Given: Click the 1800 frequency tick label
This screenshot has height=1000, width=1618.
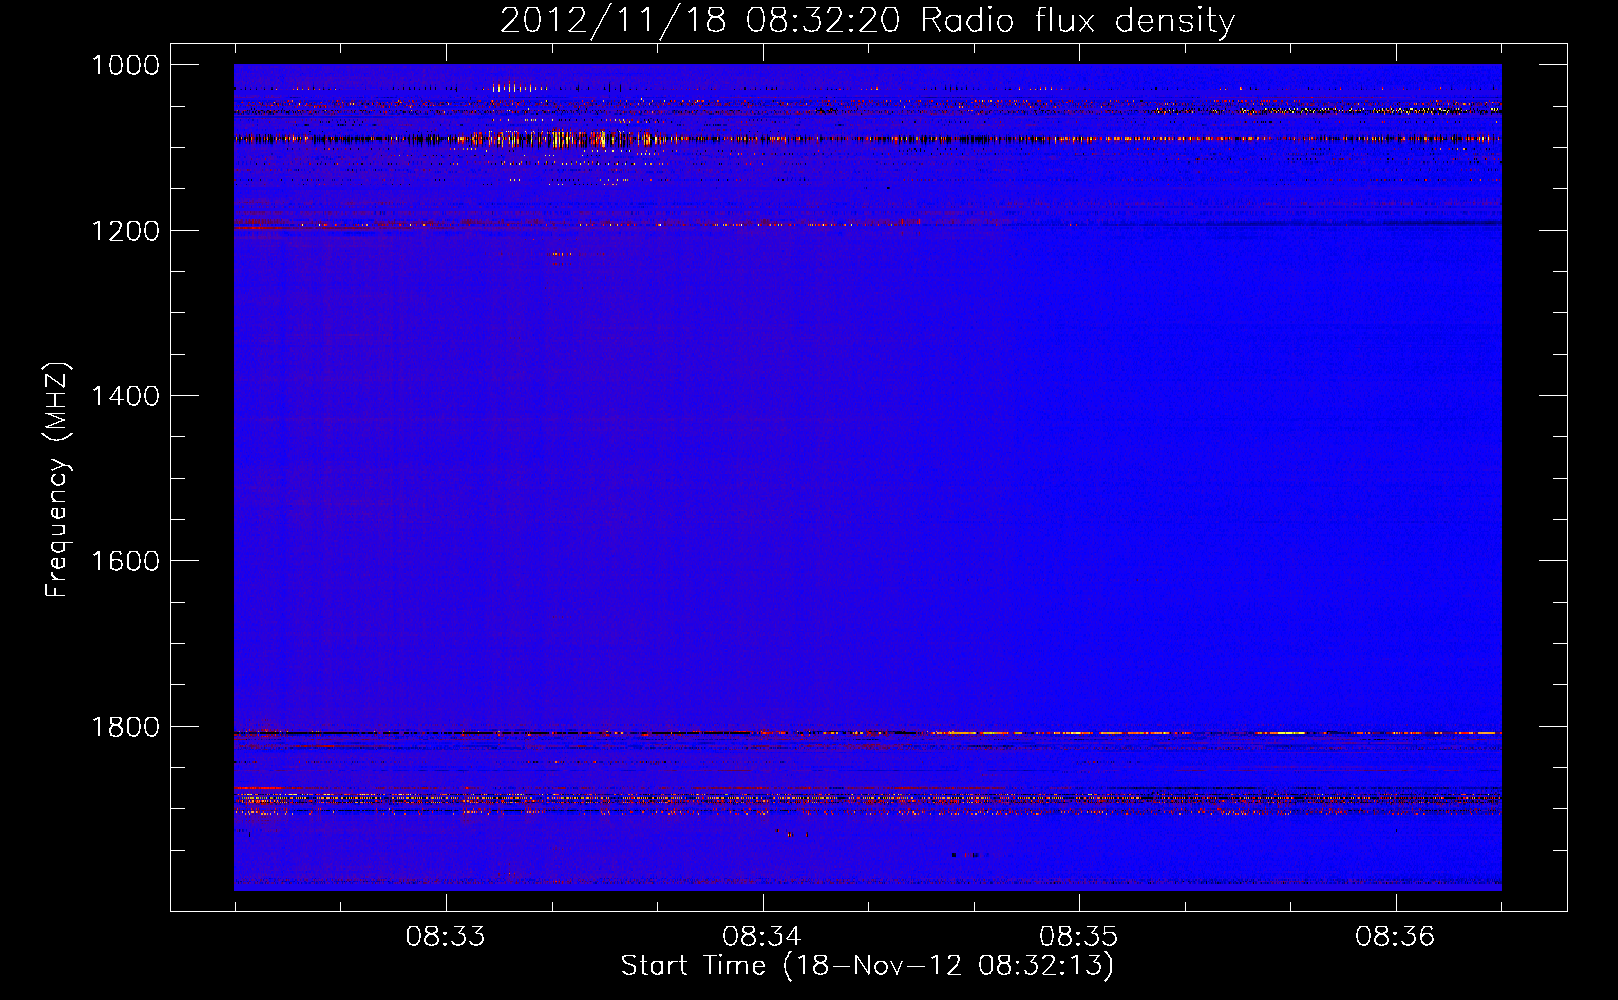Looking at the screenshot, I should click(125, 727).
